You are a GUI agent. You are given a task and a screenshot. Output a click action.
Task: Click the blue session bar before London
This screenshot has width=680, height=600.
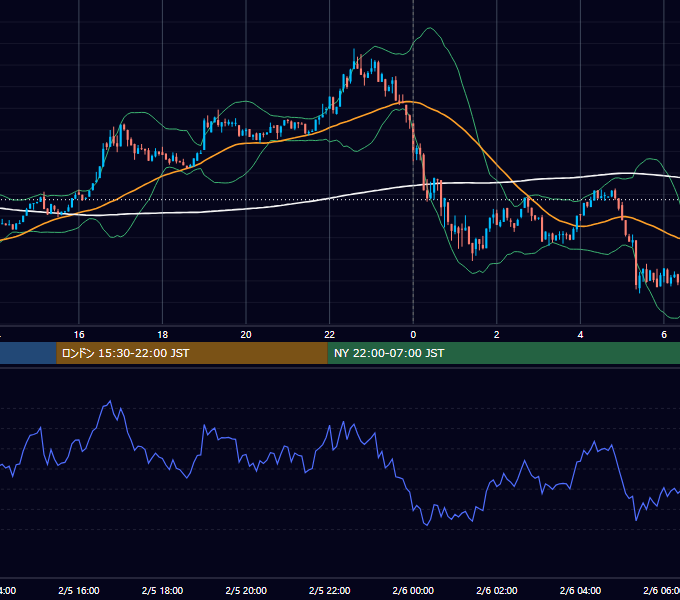pyautogui.click(x=28, y=353)
